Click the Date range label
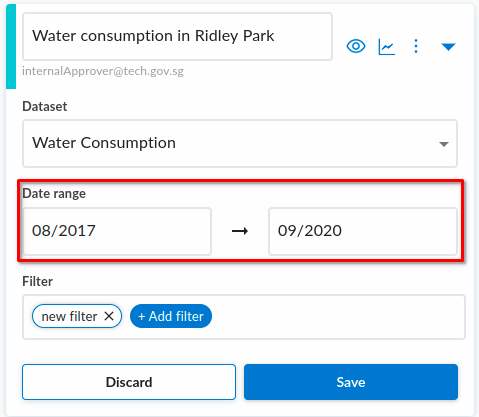The image size is (479, 417). pyautogui.click(x=54, y=193)
